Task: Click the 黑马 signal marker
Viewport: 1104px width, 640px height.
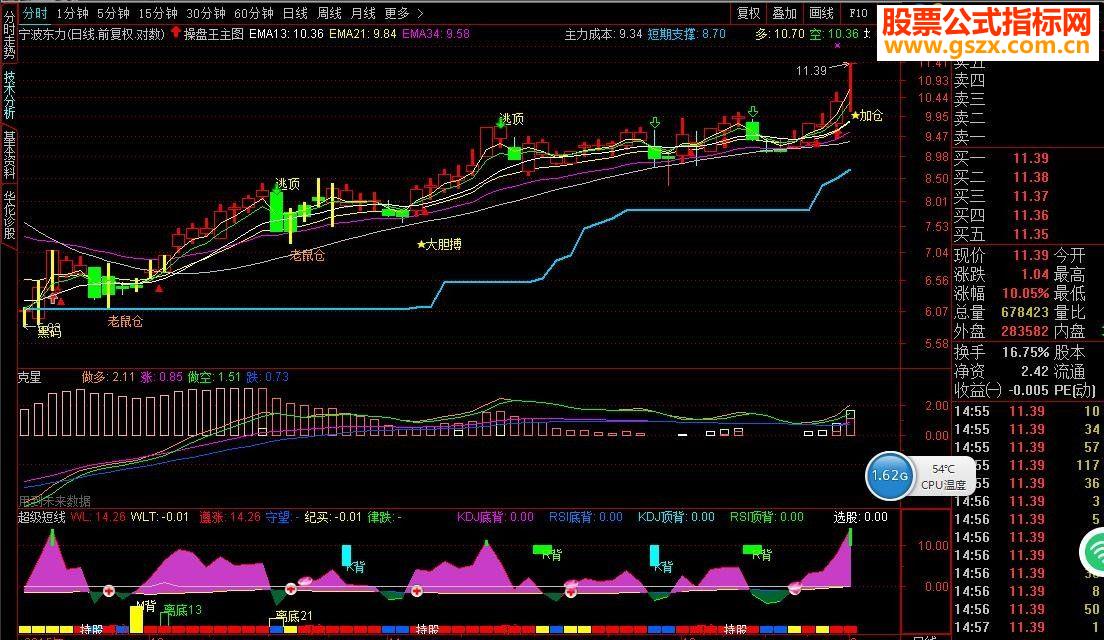Action: click(49, 332)
